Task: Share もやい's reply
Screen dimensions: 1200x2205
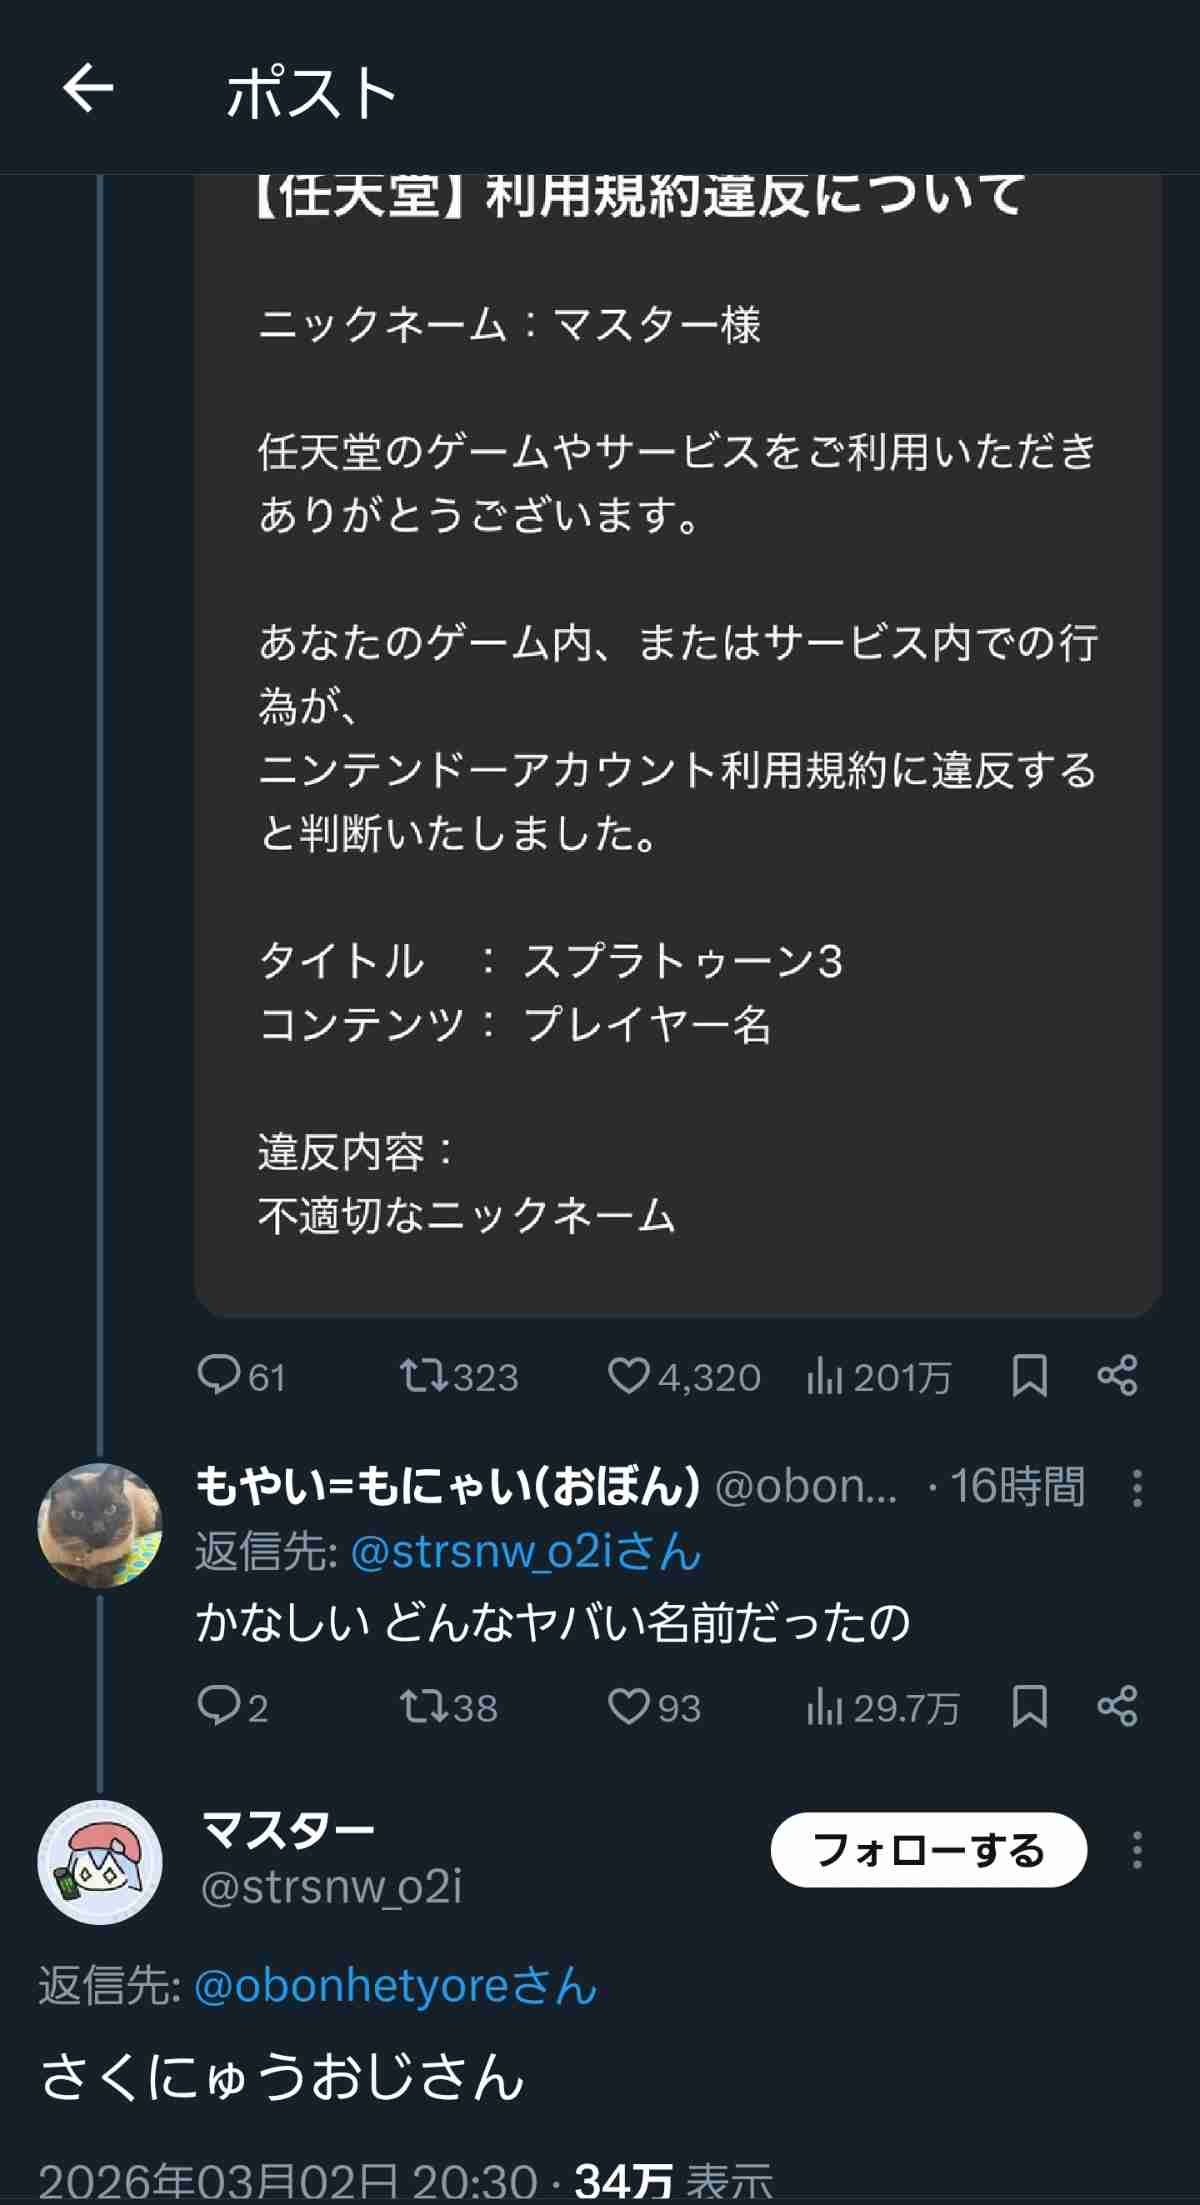Action: pyautogui.click(x=1117, y=1706)
